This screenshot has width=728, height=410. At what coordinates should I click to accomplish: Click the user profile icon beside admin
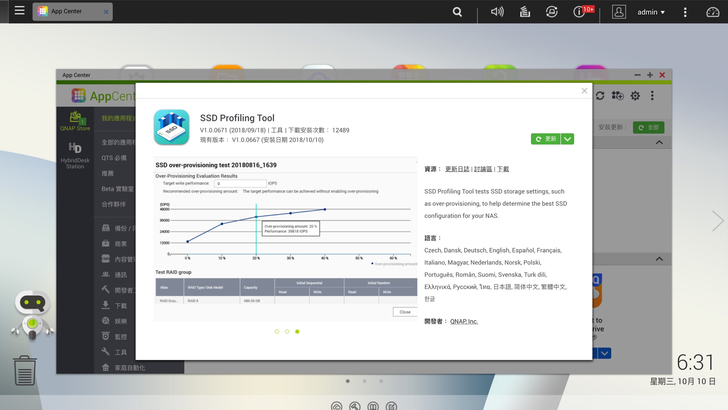coord(619,12)
